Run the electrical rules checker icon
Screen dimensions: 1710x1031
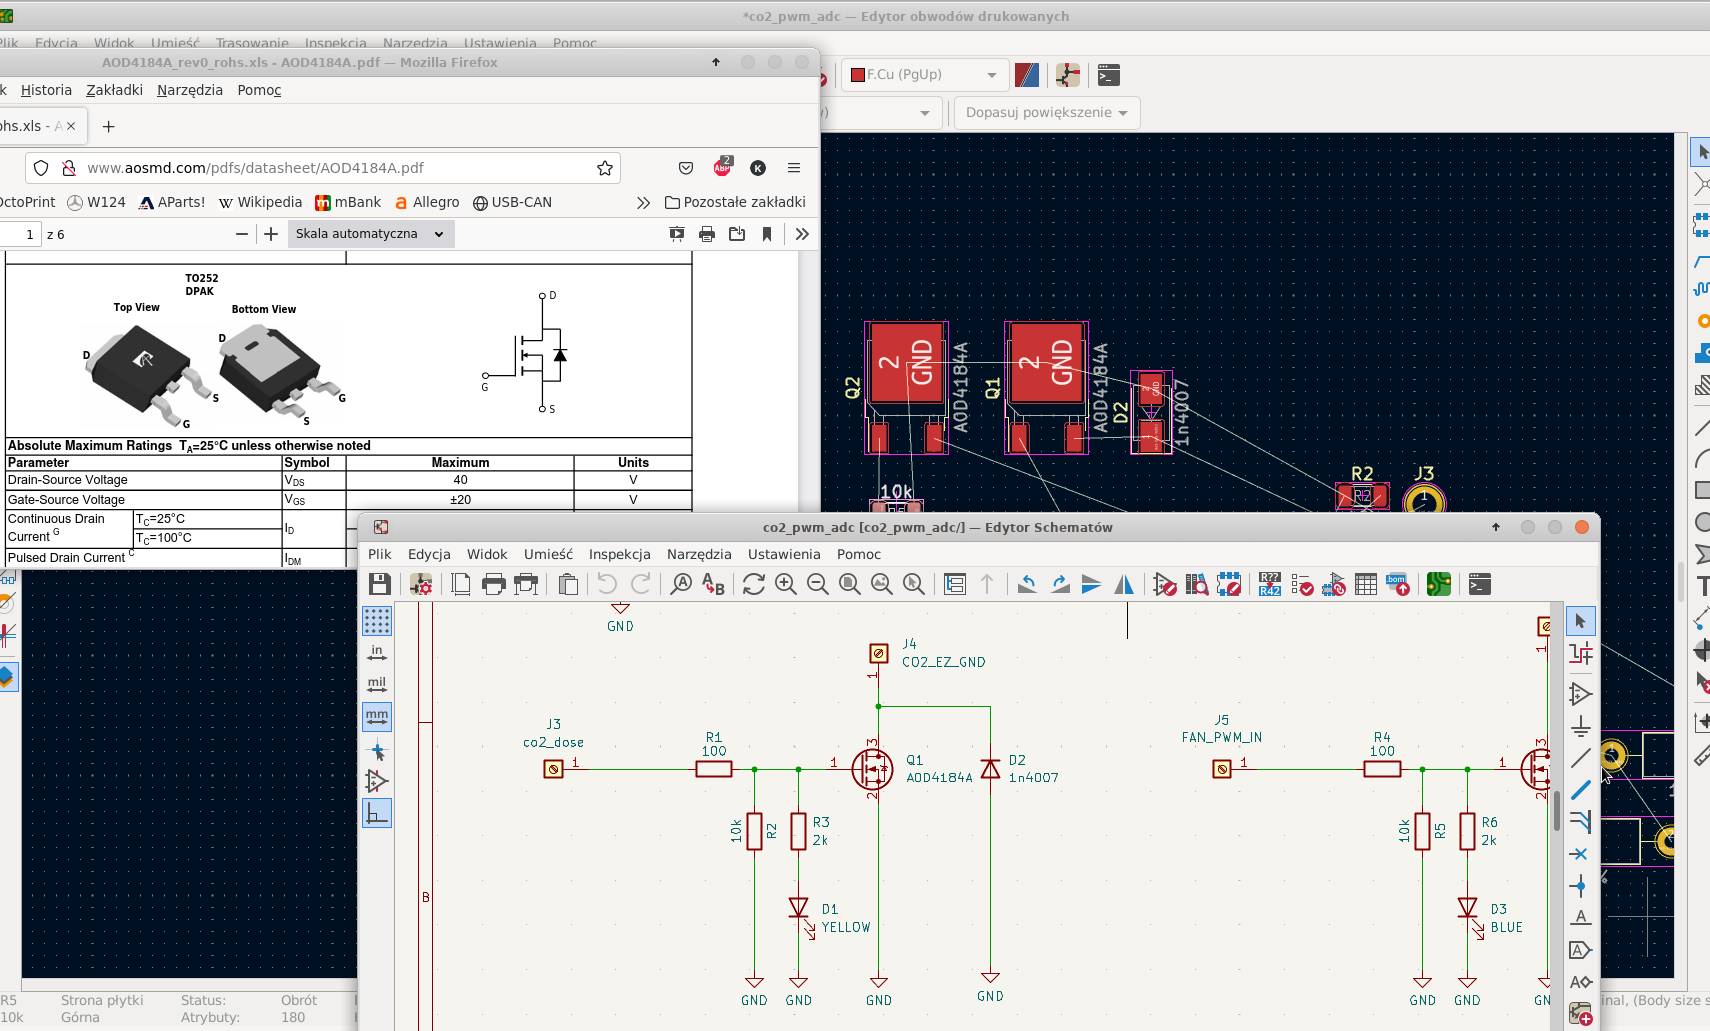[1302, 584]
